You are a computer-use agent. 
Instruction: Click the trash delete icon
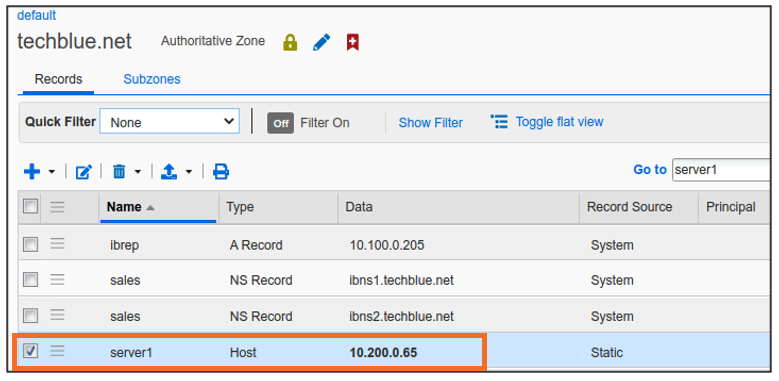[x=119, y=172]
